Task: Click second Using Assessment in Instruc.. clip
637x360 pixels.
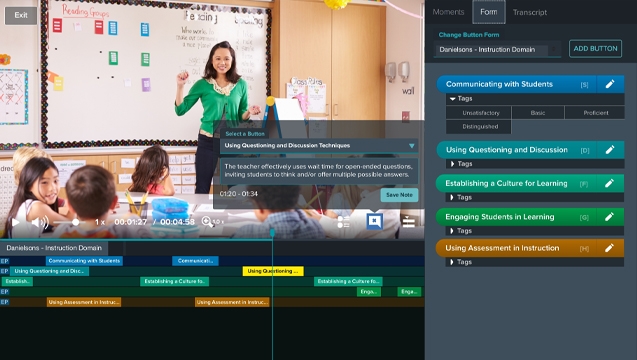Action: coord(232,302)
